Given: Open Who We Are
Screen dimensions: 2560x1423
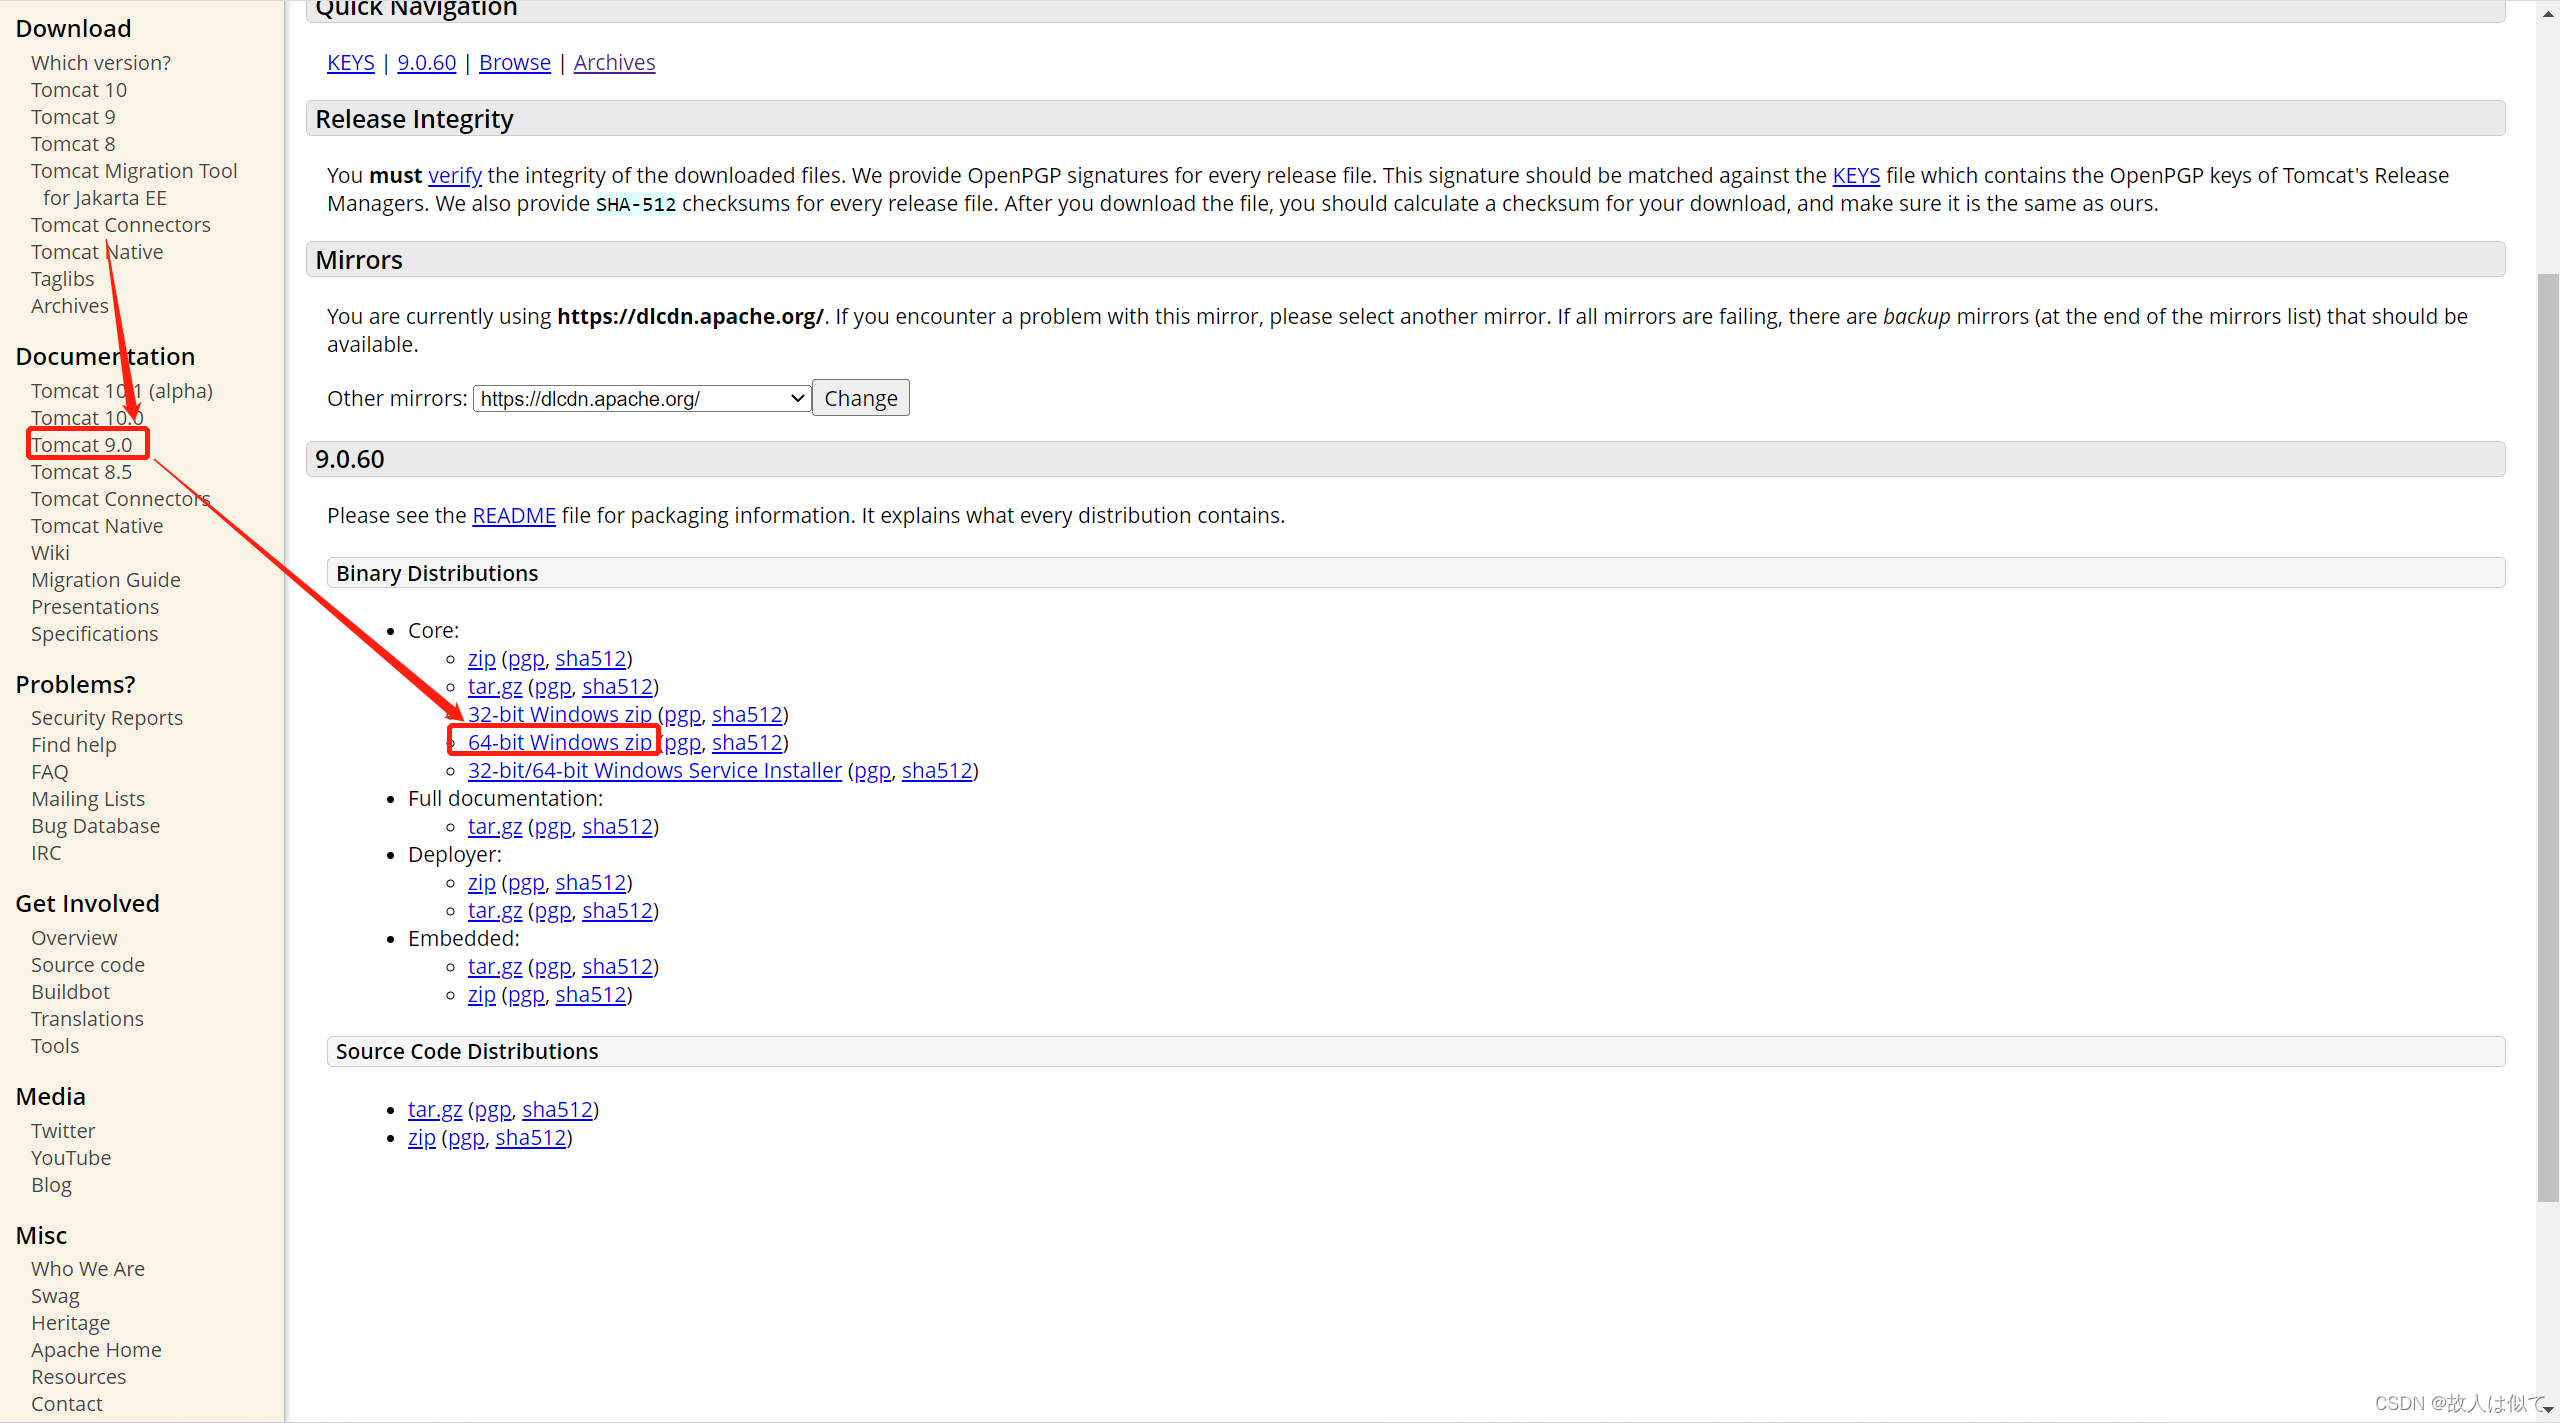Looking at the screenshot, I should 88,1268.
